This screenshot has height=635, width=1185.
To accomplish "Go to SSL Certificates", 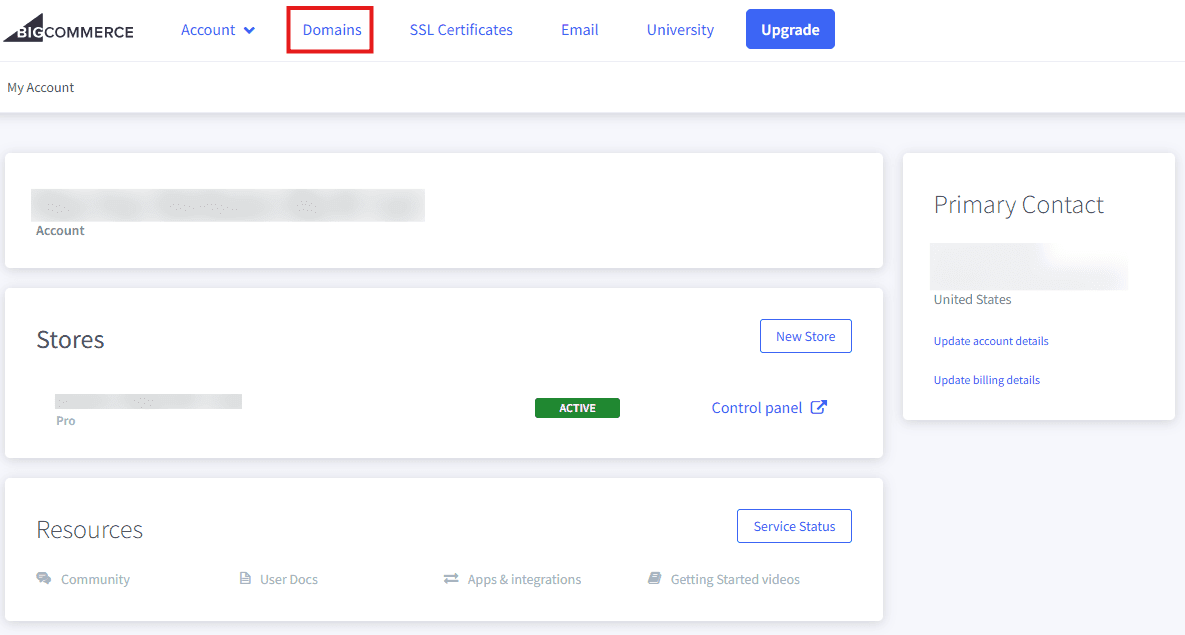I will [x=461, y=30].
